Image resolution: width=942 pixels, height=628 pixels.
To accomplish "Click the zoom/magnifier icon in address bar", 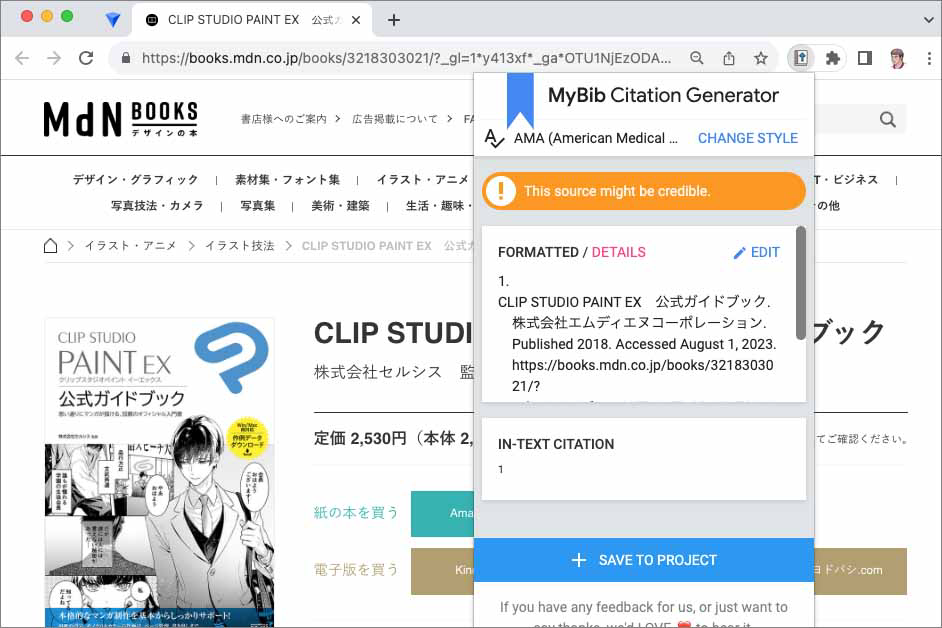I will (697, 58).
